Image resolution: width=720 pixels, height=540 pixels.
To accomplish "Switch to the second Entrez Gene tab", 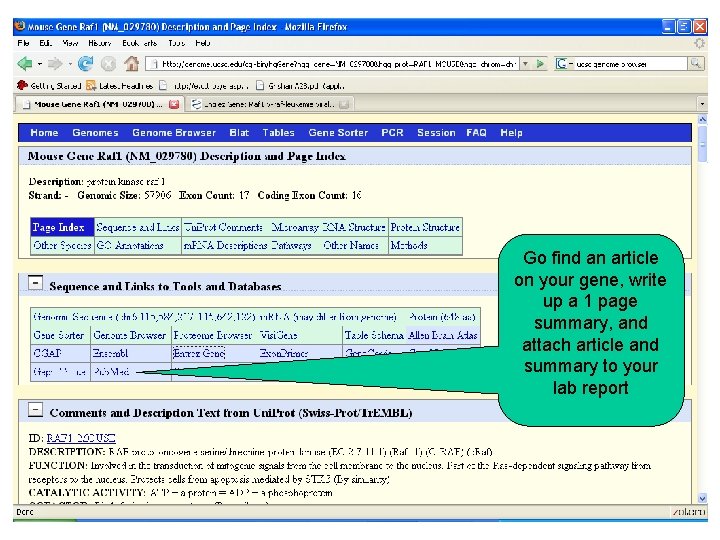I will click(270, 104).
